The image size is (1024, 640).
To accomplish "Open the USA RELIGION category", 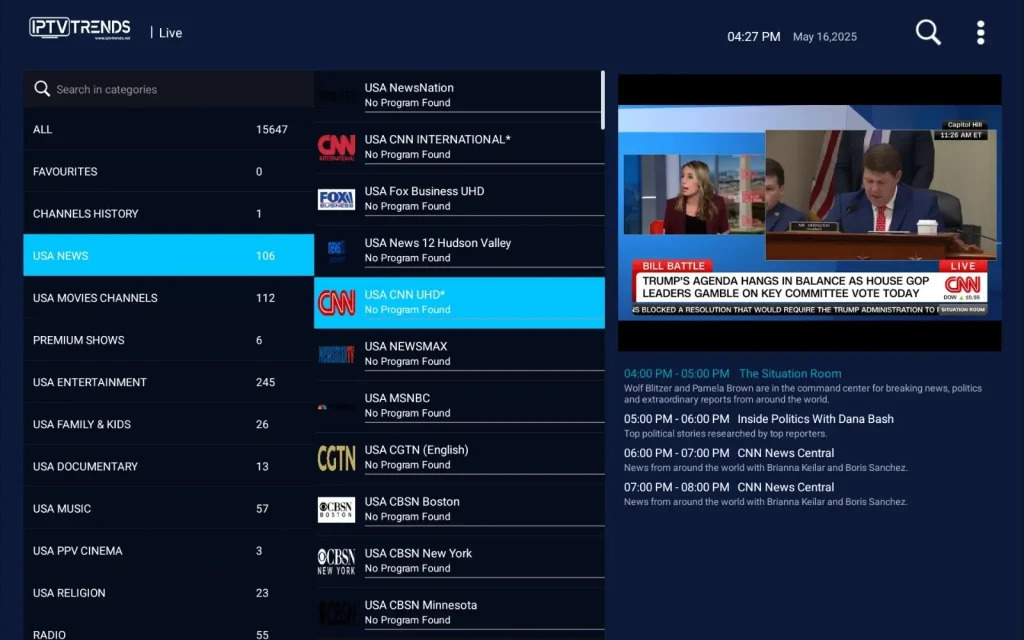I will (168, 593).
